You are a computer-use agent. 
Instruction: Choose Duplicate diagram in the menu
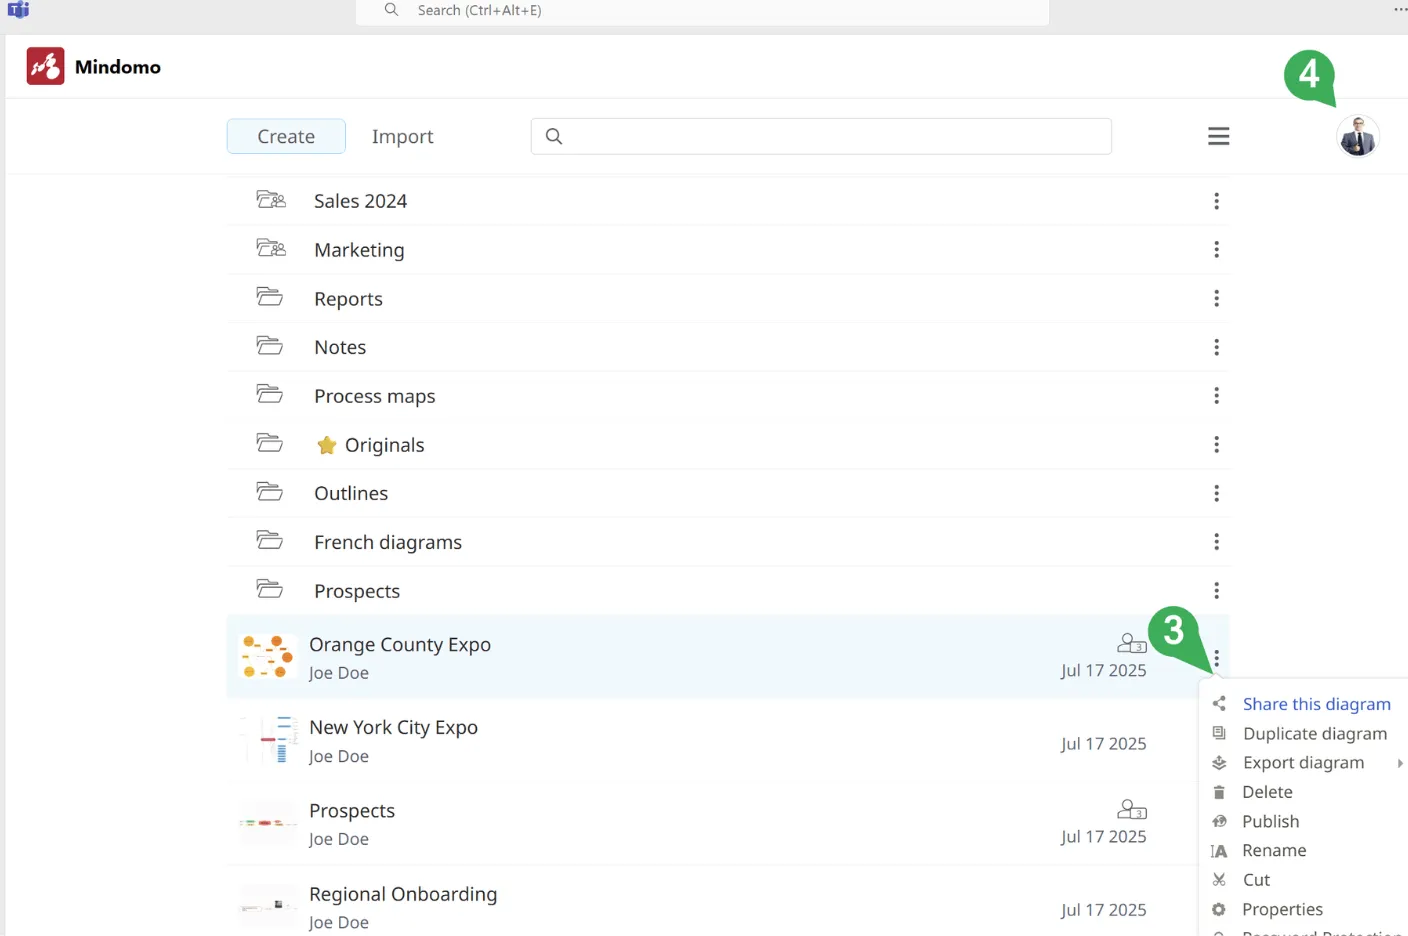(x=1314, y=734)
